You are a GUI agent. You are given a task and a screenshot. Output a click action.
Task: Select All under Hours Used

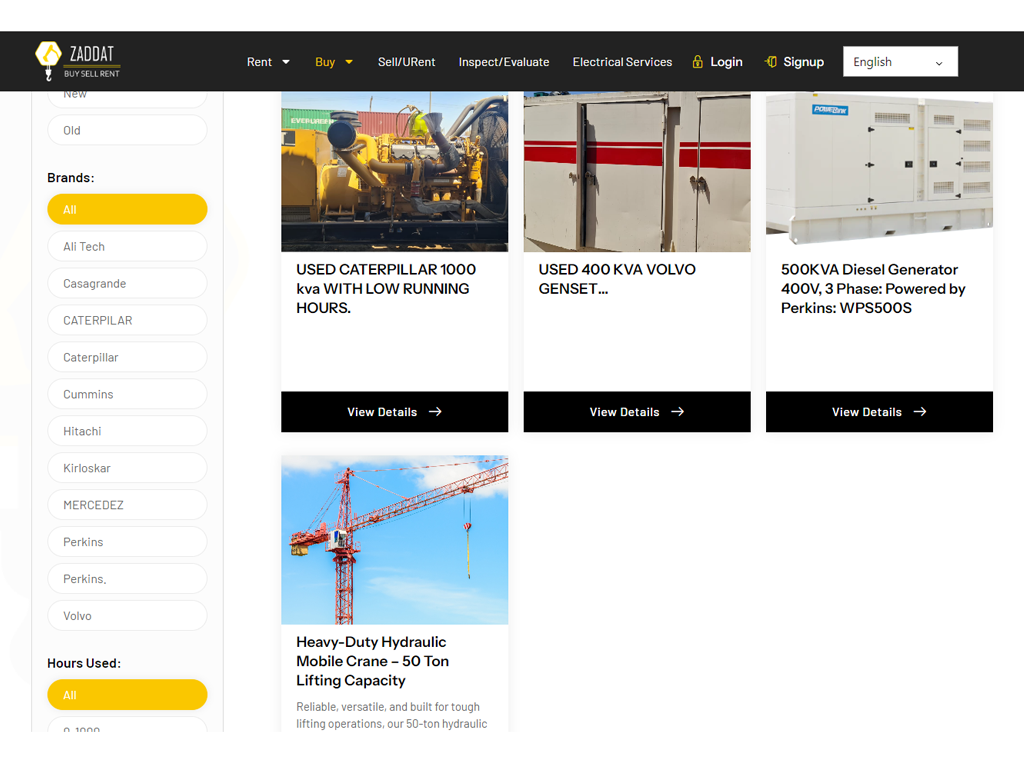(127, 695)
